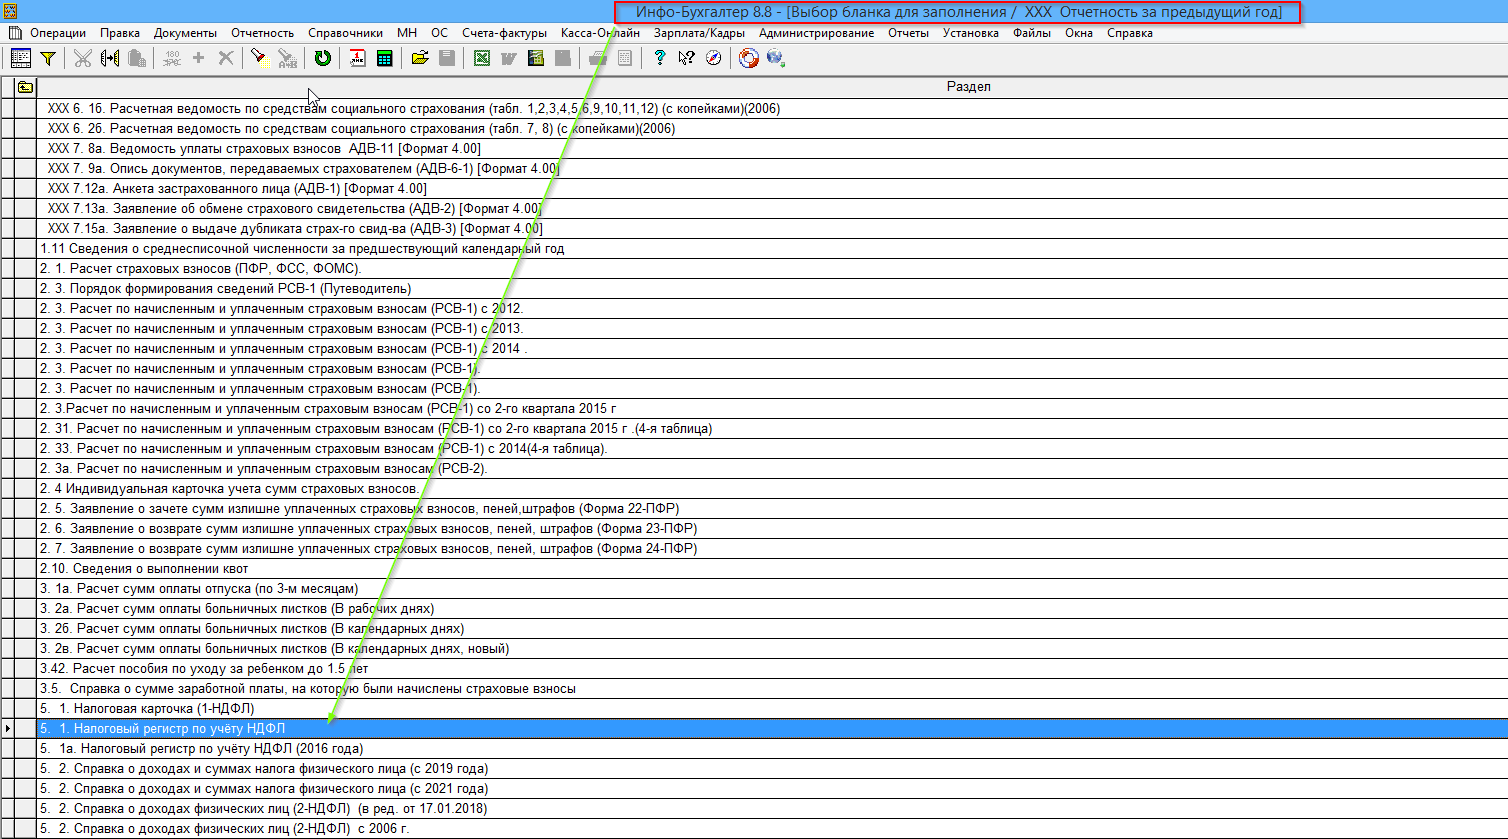This screenshot has width=1508, height=839.
Task: Select row Порядок формирования сведений РСВ-1 (Путеводитель)
Action: [771, 289]
